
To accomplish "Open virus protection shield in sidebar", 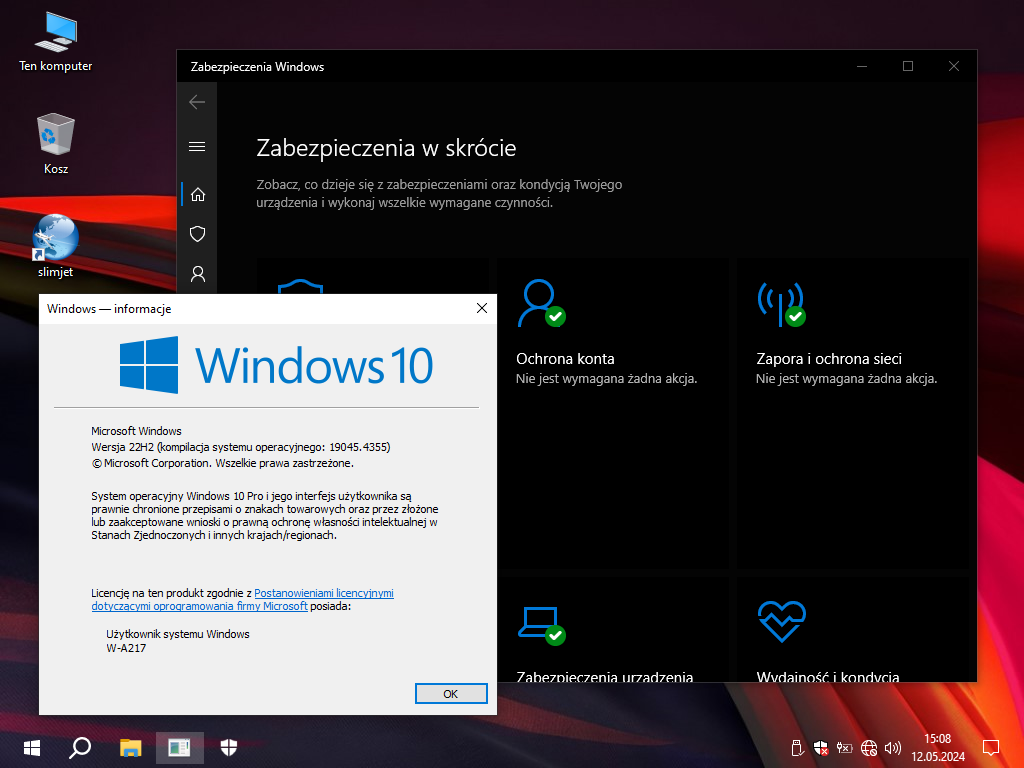I will tap(197, 234).
